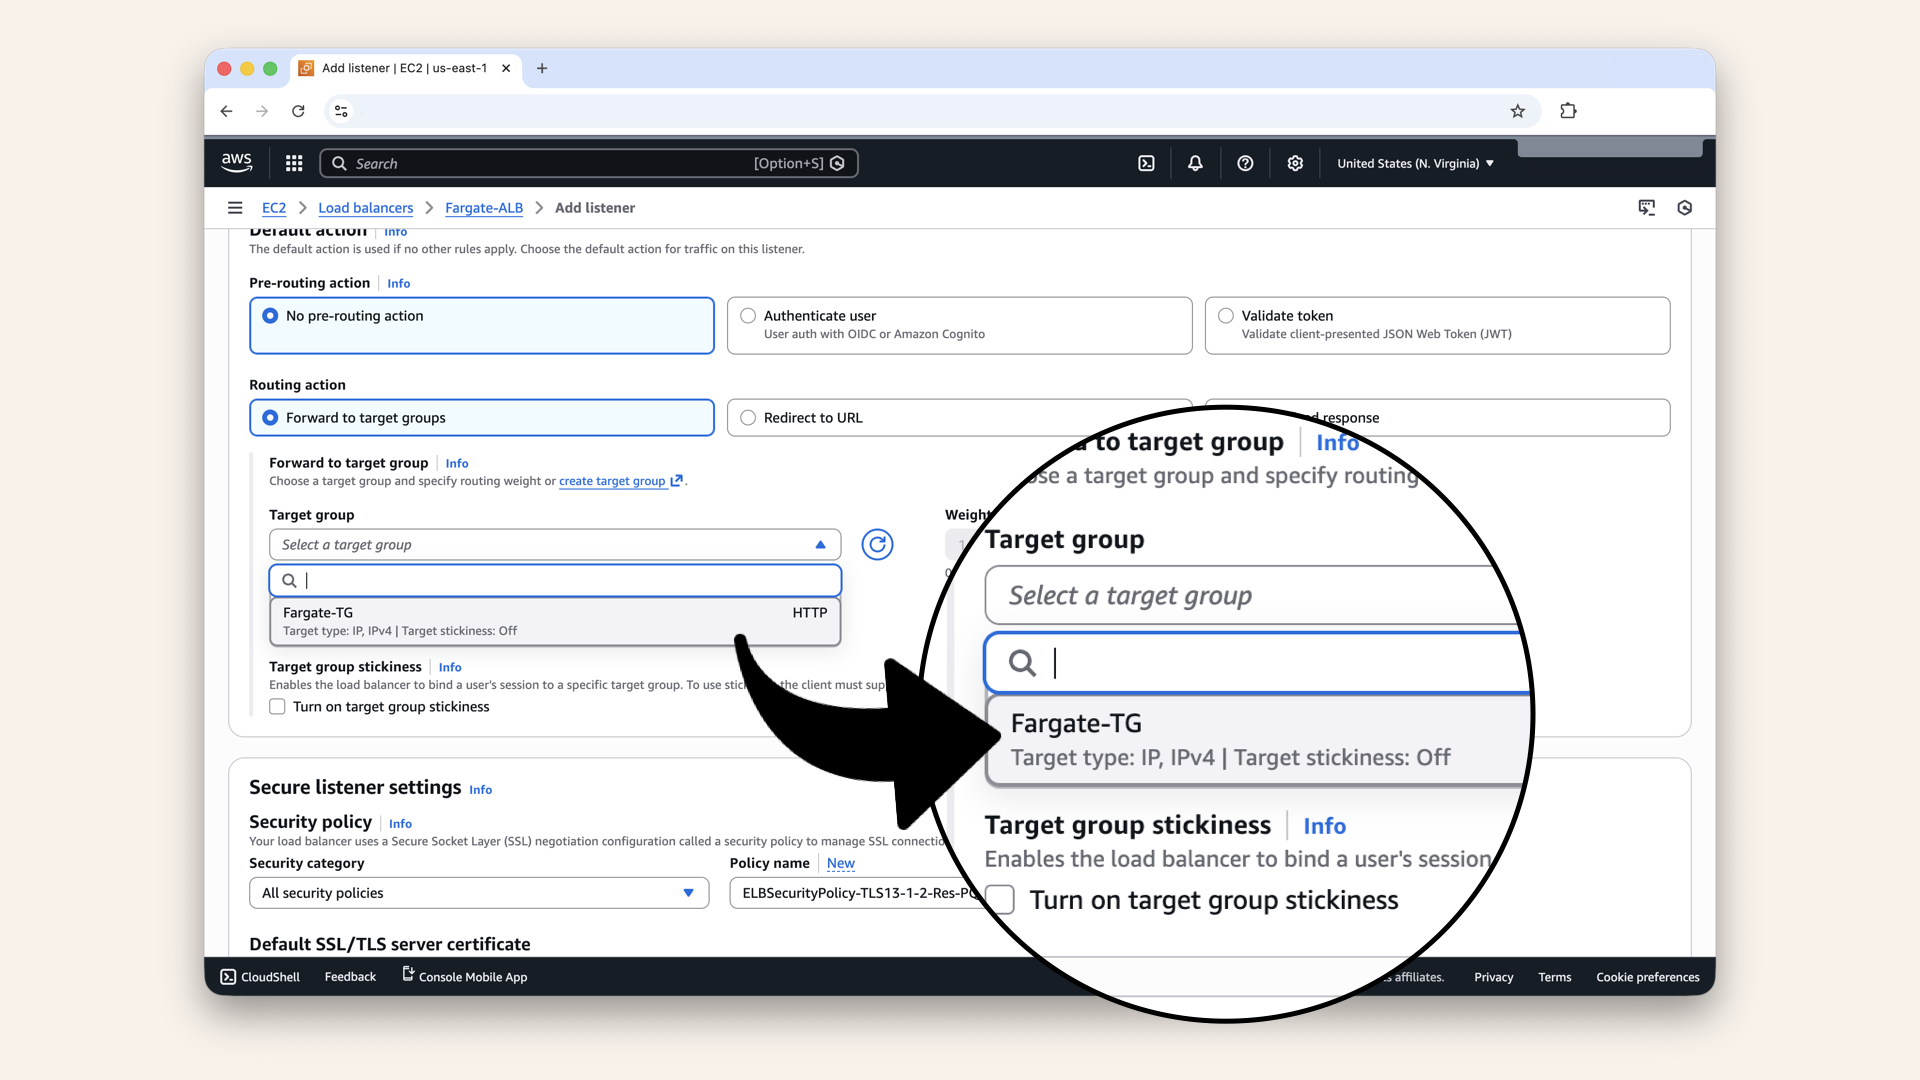Click inside the target group search field
Screen dimensions: 1920x1080
(x=555, y=580)
